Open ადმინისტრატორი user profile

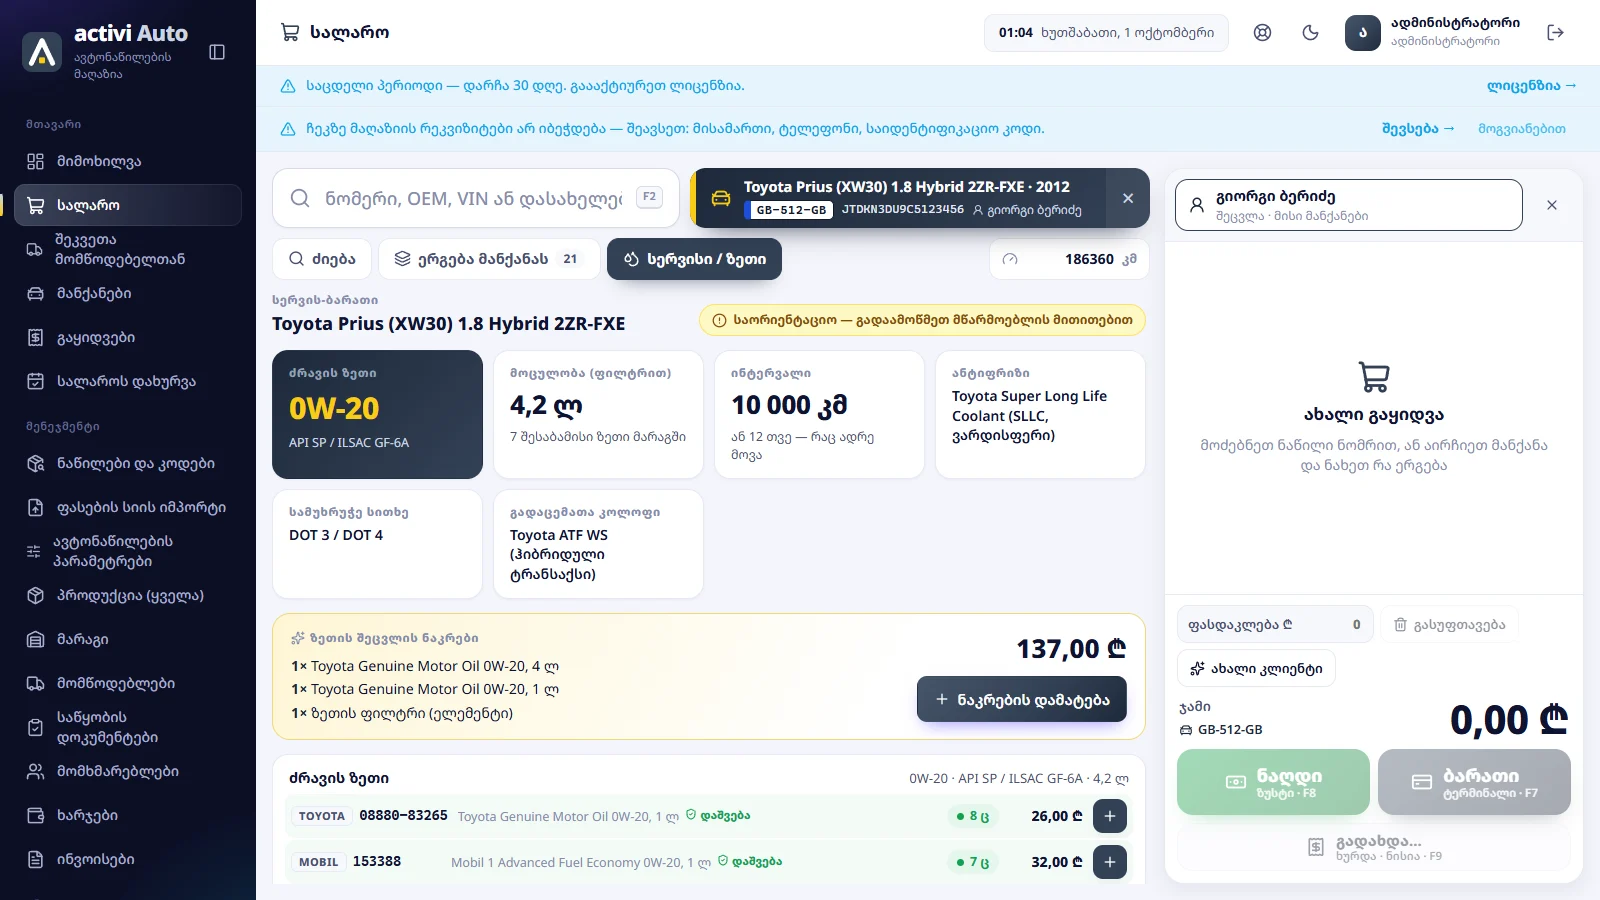[x=1432, y=33]
